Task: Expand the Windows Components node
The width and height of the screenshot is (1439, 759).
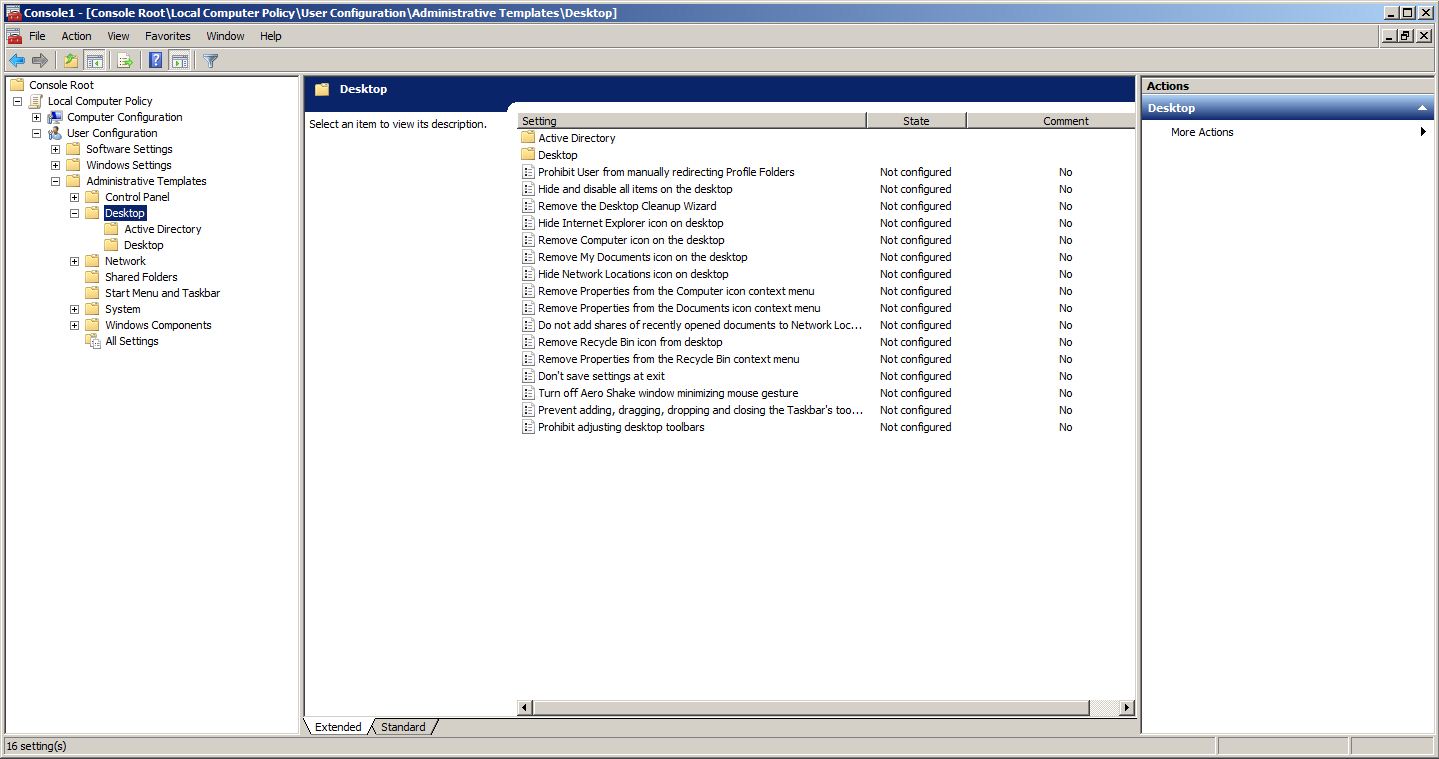Action: [x=74, y=325]
